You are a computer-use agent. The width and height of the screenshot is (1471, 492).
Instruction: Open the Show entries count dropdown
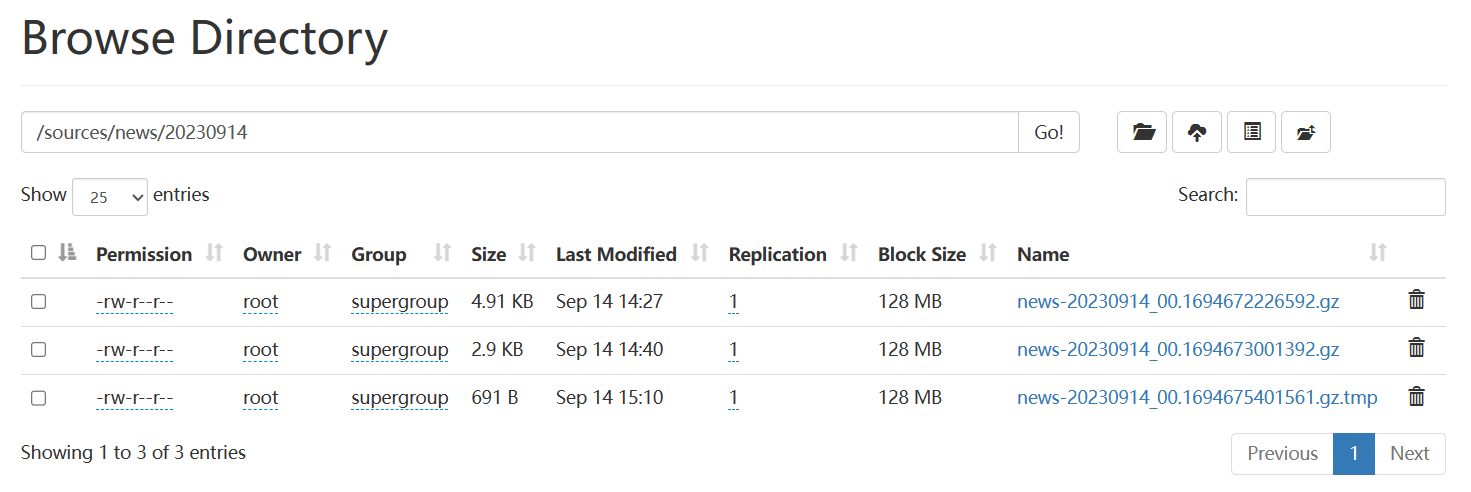click(x=110, y=197)
